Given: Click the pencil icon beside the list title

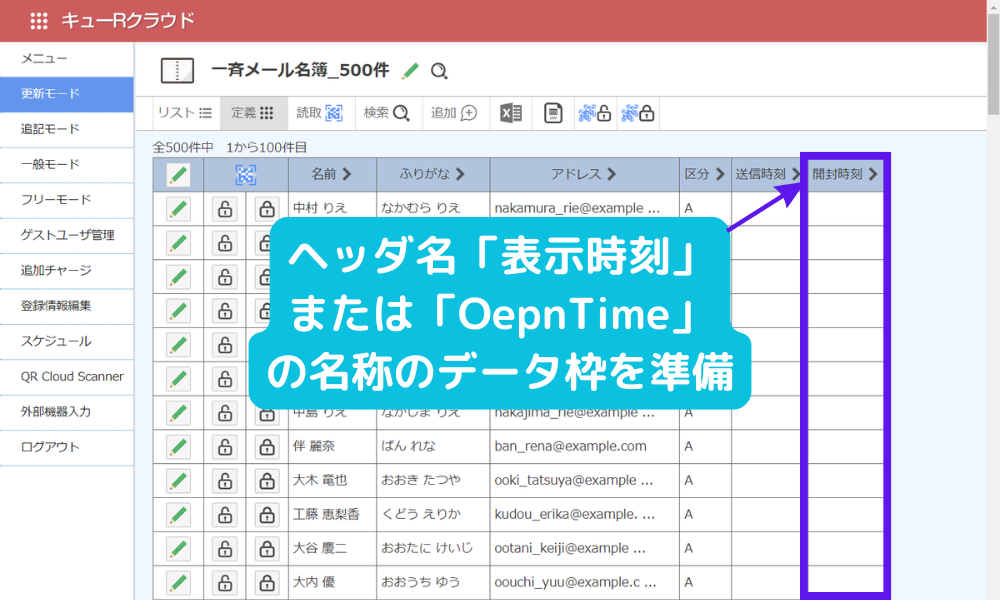Looking at the screenshot, I should (410, 71).
